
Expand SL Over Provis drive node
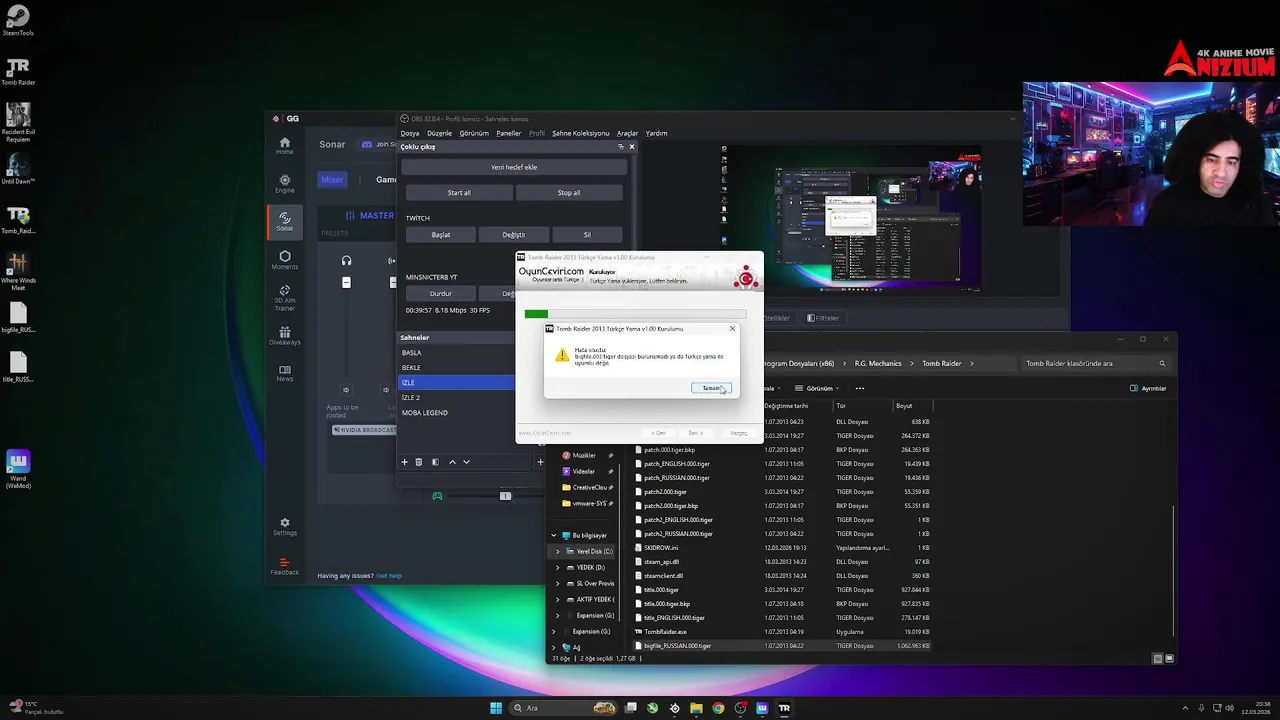pyautogui.click(x=558, y=584)
